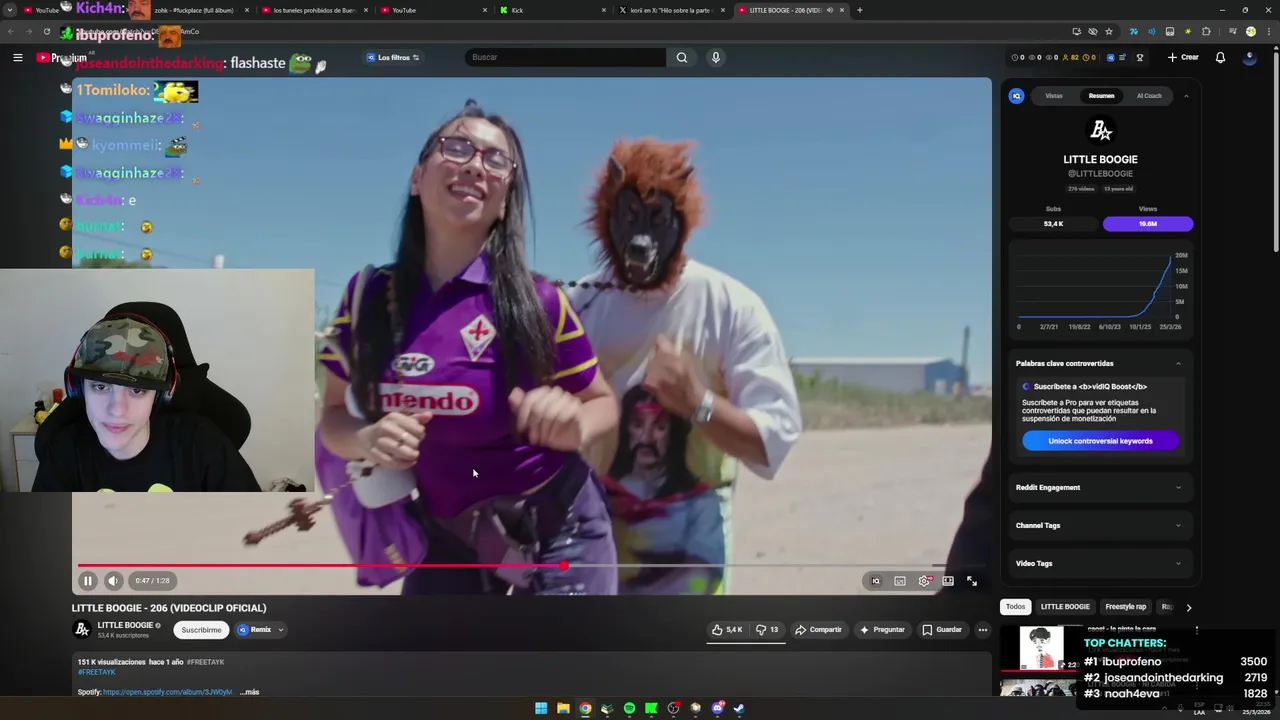Open the first recommended video thumbnail
The width and height of the screenshot is (1280, 720).
coord(1040,648)
